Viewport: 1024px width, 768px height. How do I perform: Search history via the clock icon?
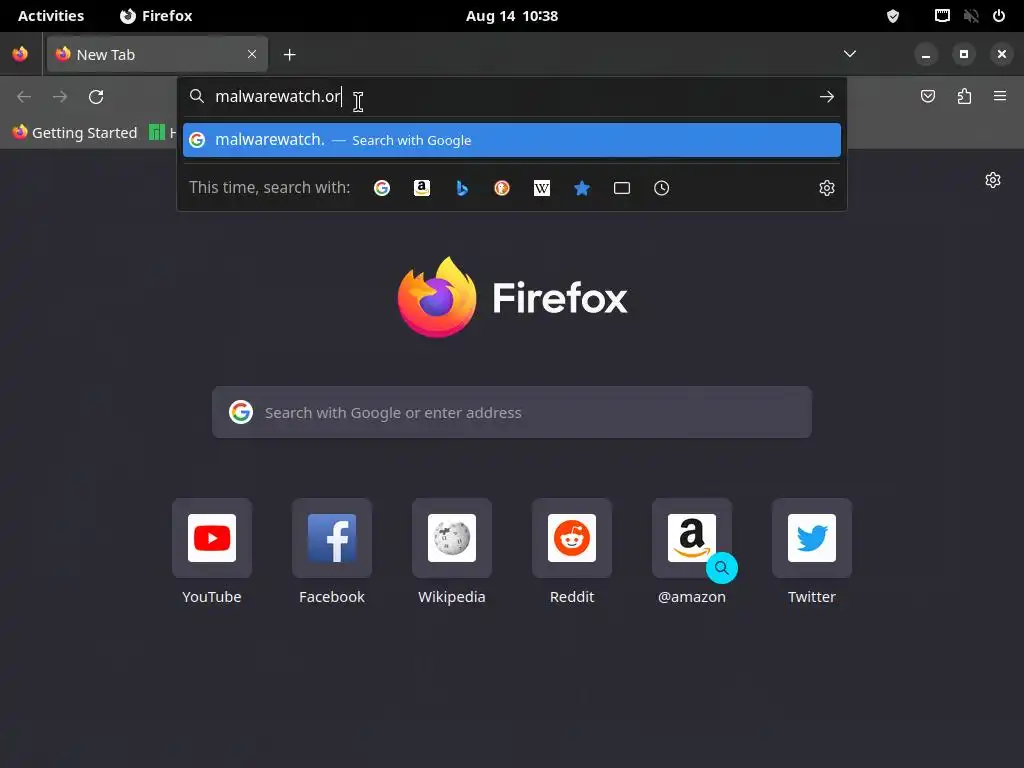click(x=662, y=188)
